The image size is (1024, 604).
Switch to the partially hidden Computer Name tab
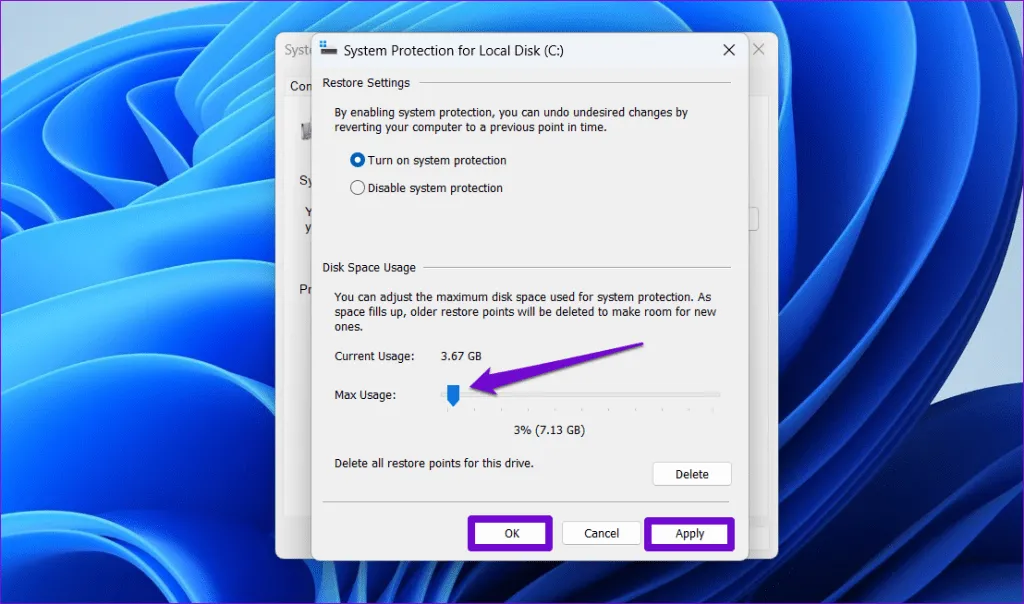pos(300,86)
